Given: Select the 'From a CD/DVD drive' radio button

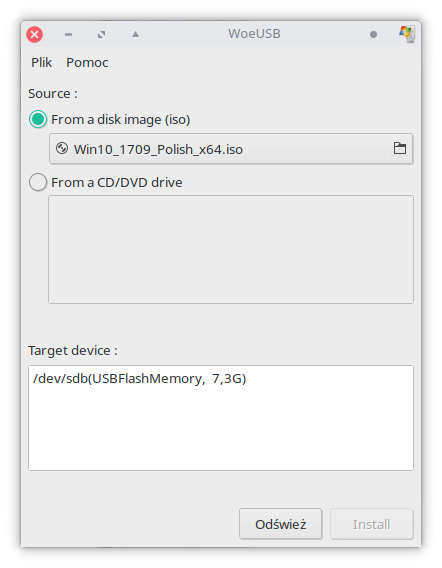Looking at the screenshot, I should [x=38, y=182].
